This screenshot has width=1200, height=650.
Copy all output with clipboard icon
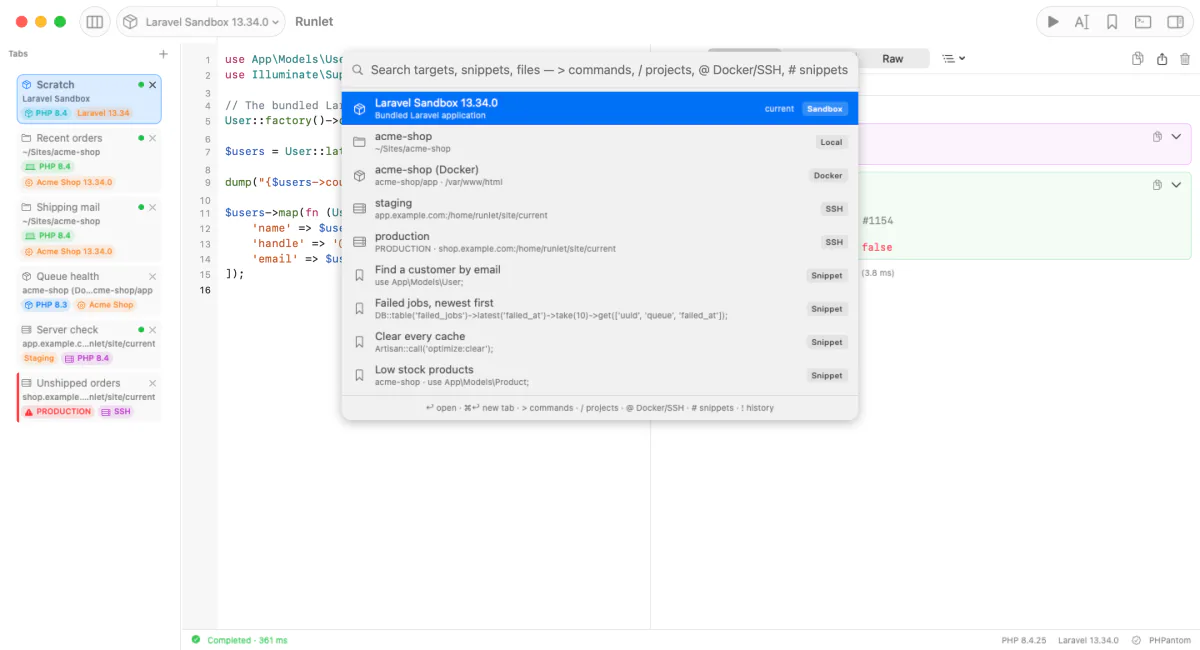click(1138, 59)
